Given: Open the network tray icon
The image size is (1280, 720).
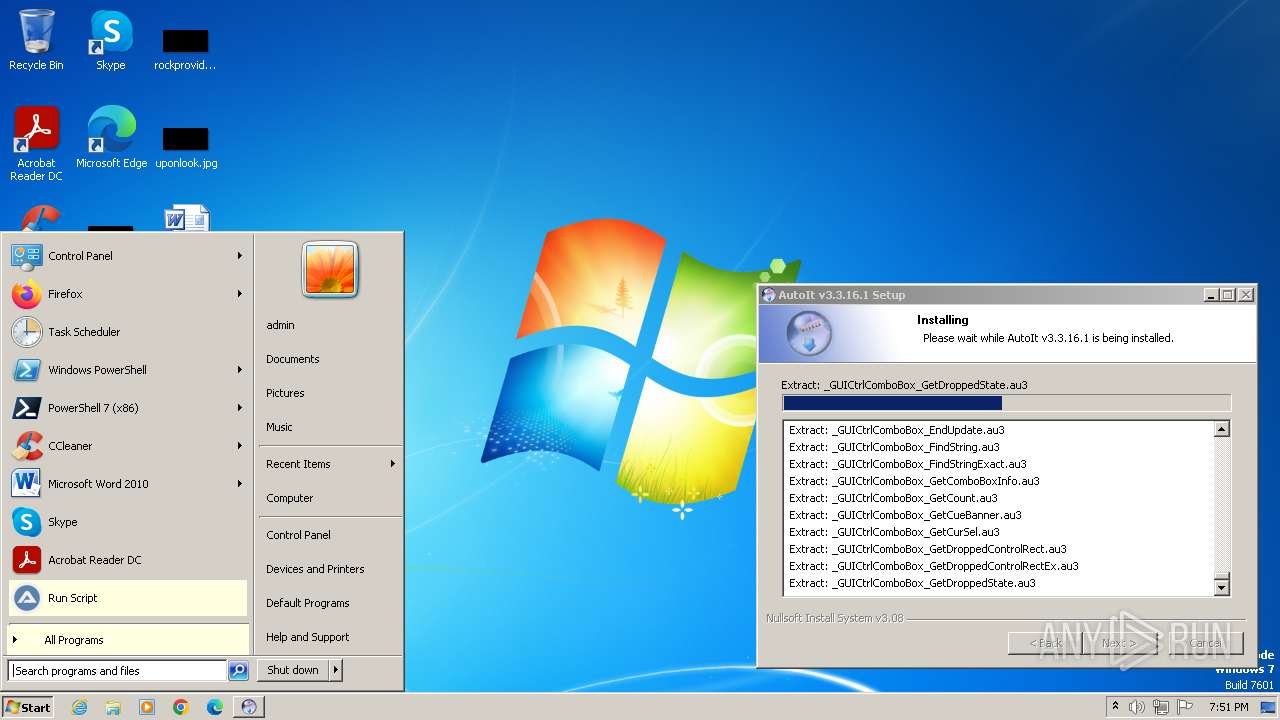Looking at the screenshot, I should [x=1160, y=707].
